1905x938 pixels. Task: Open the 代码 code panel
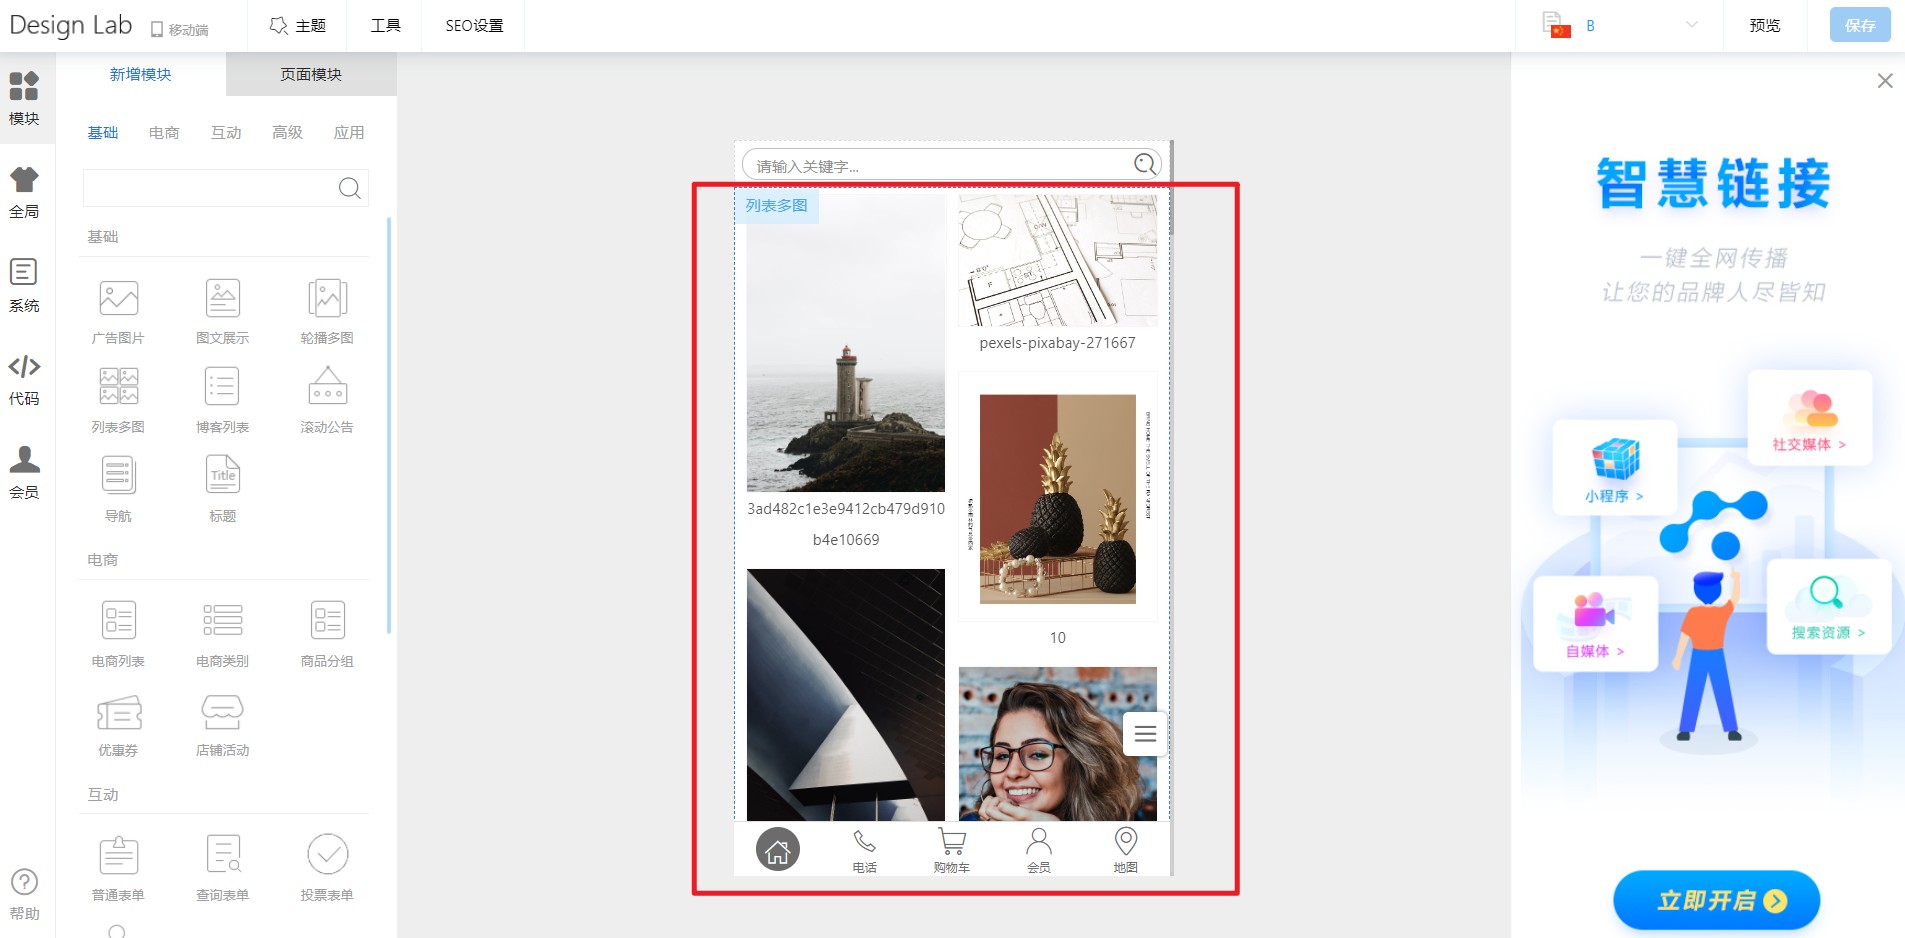point(24,379)
